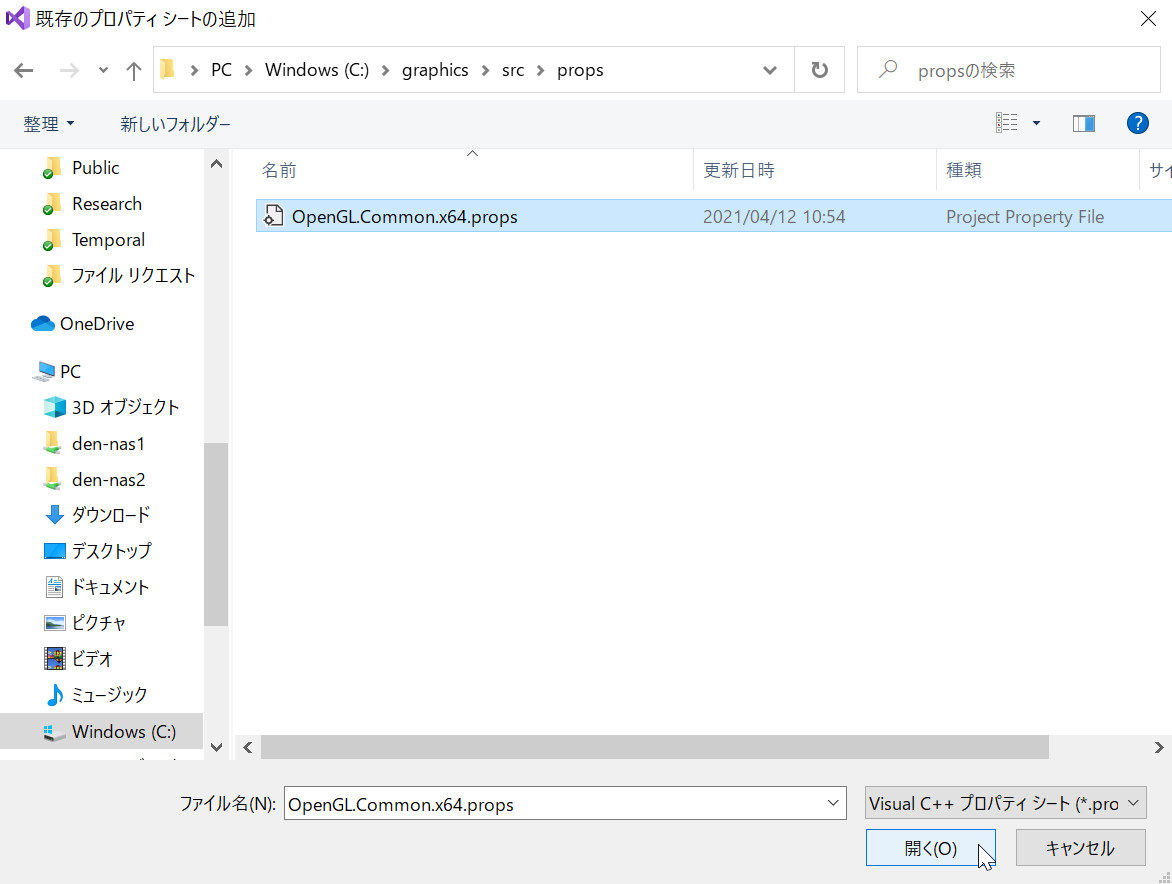
Task: Click the ファイル名 input field
Action: tap(553, 804)
